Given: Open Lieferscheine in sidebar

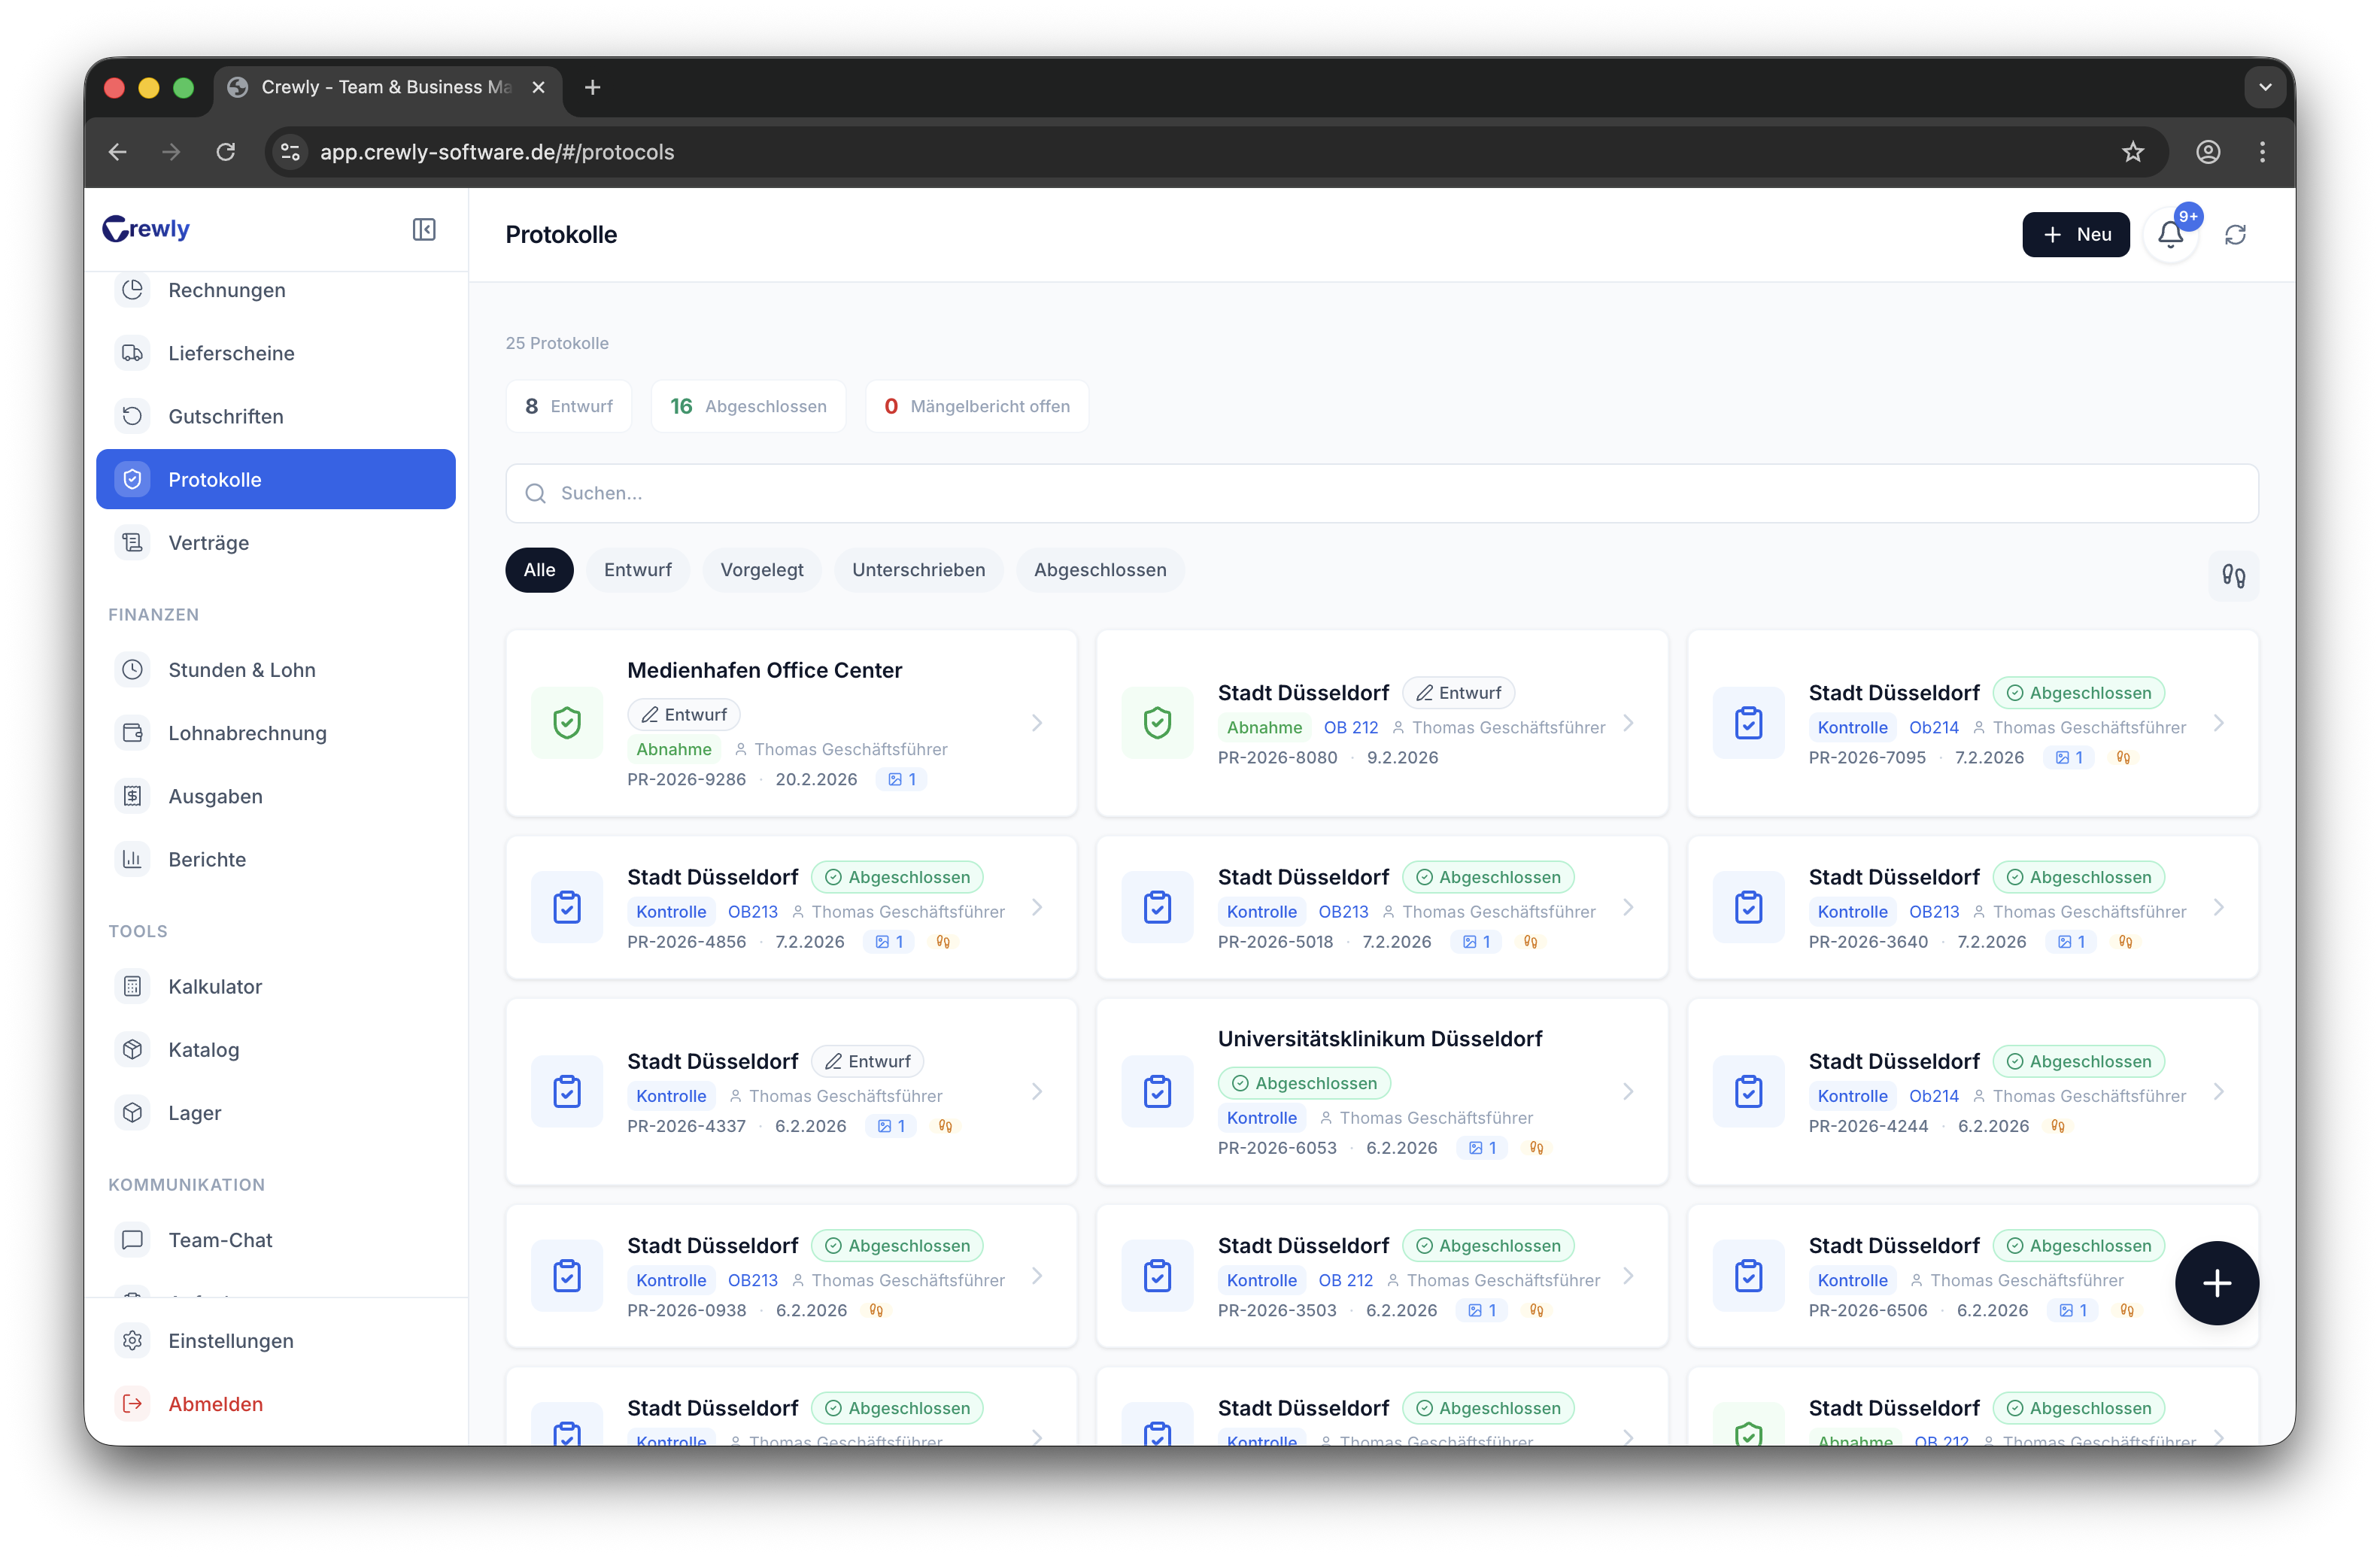Looking at the screenshot, I should coord(231,353).
